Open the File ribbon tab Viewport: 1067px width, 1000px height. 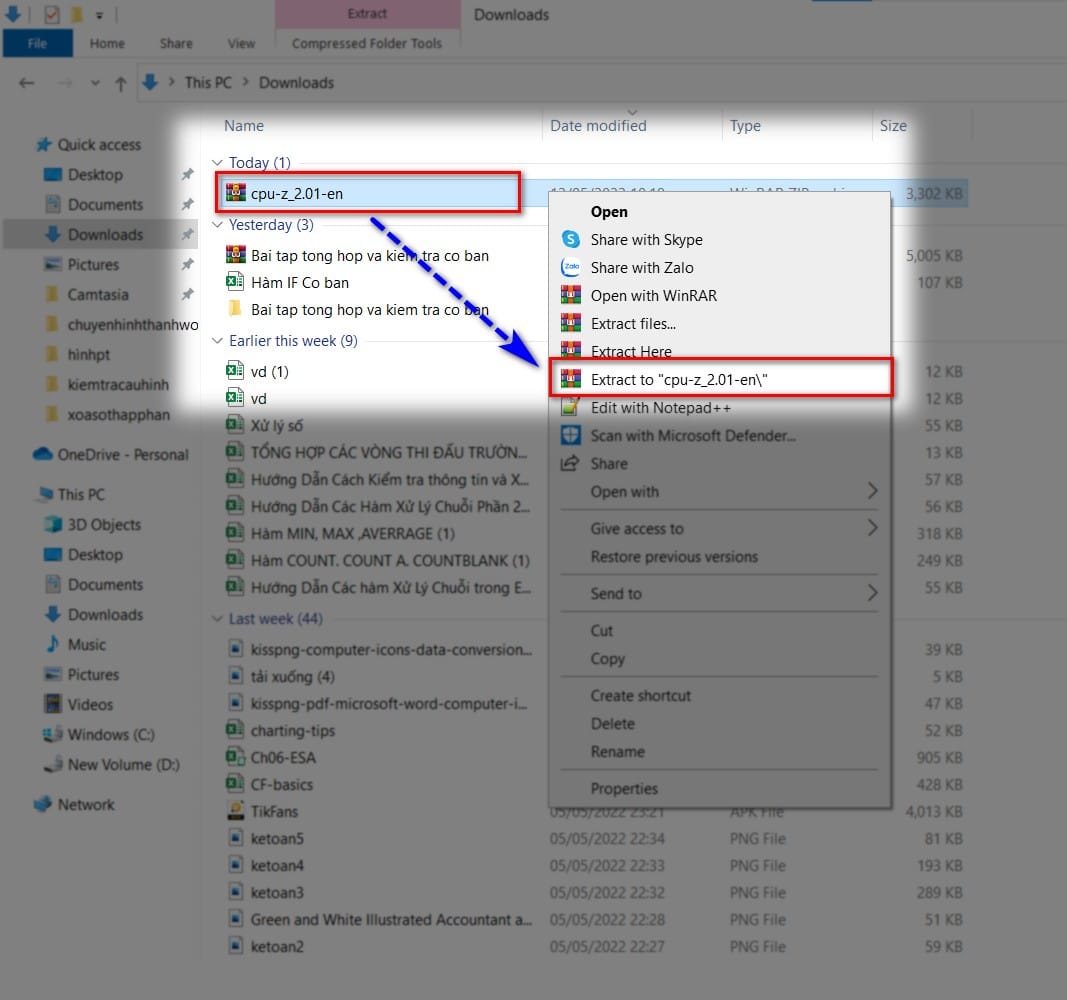click(37, 44)
